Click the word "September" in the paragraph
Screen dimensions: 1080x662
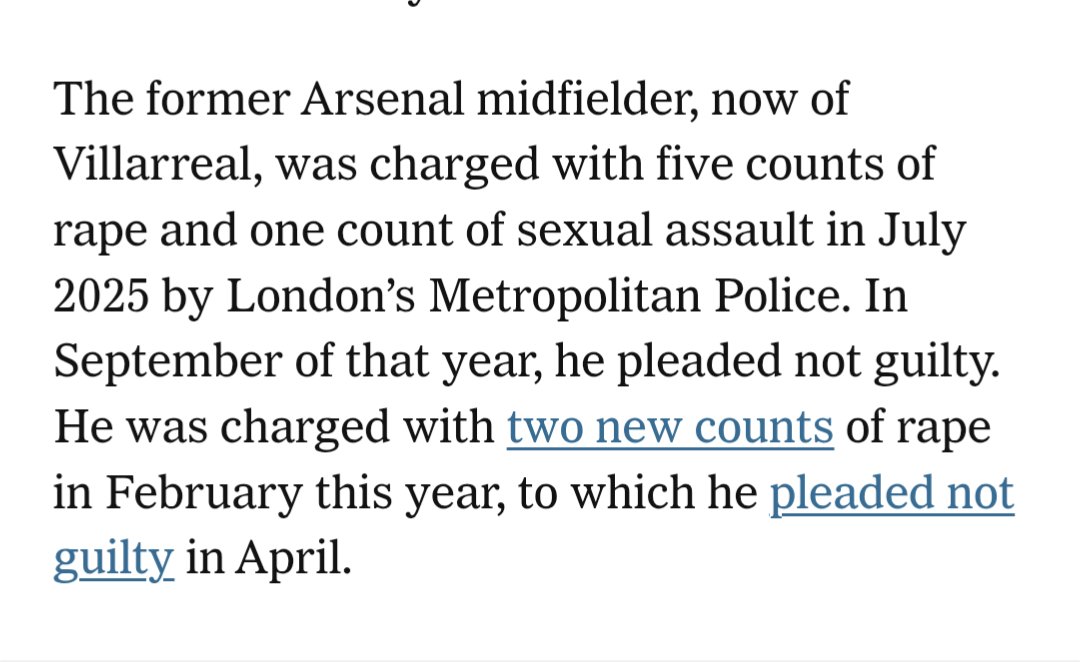point(168,362)
